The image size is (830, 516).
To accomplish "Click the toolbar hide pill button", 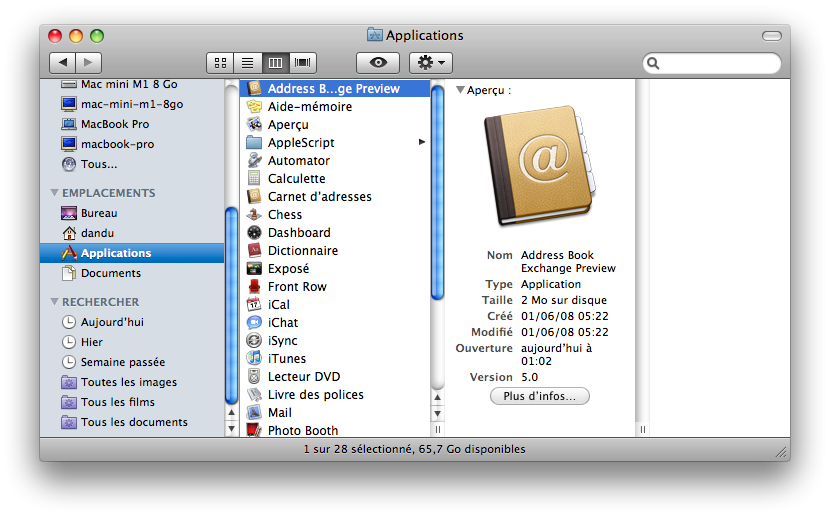I will coord(772,36).
